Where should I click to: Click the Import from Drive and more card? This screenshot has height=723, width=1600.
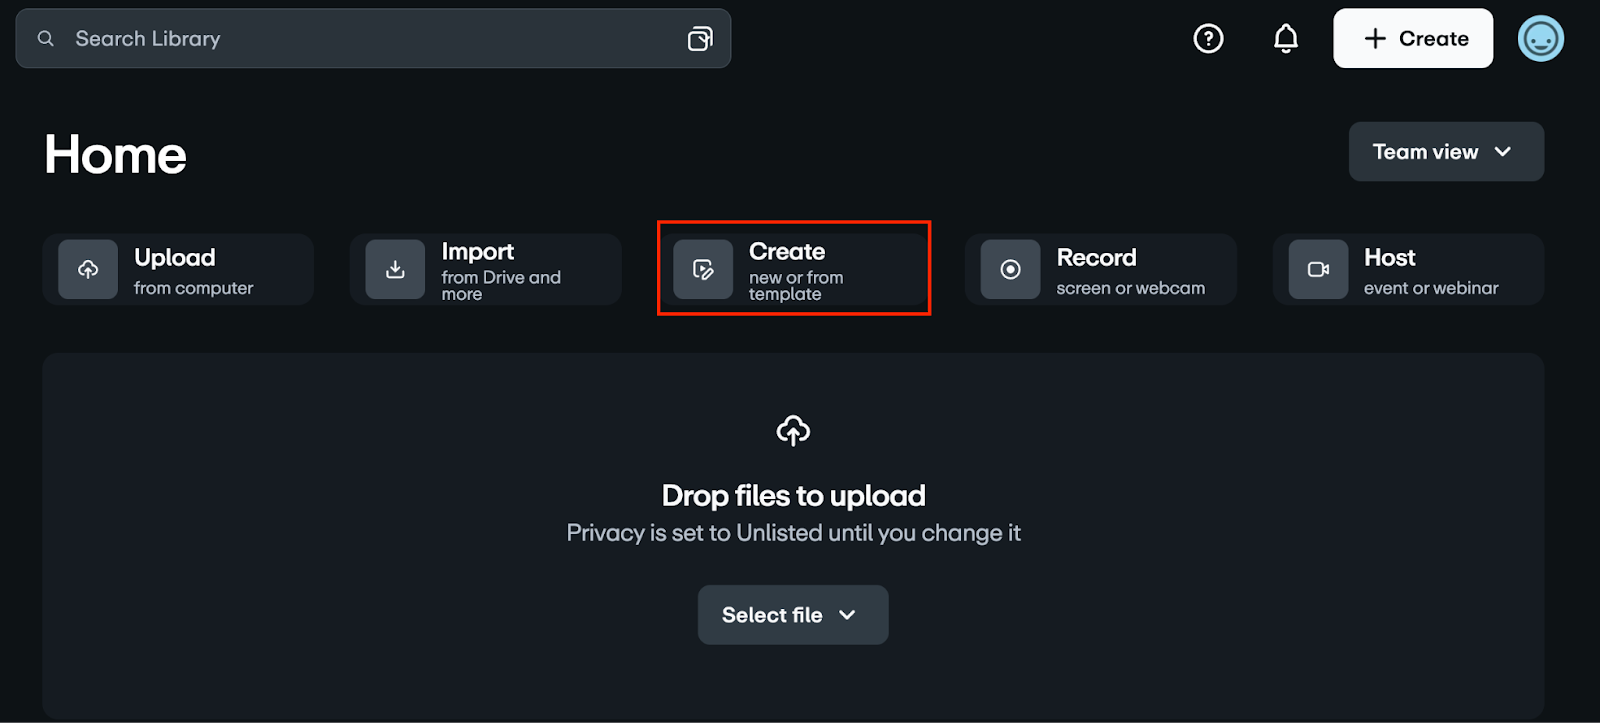pos(486,269)
